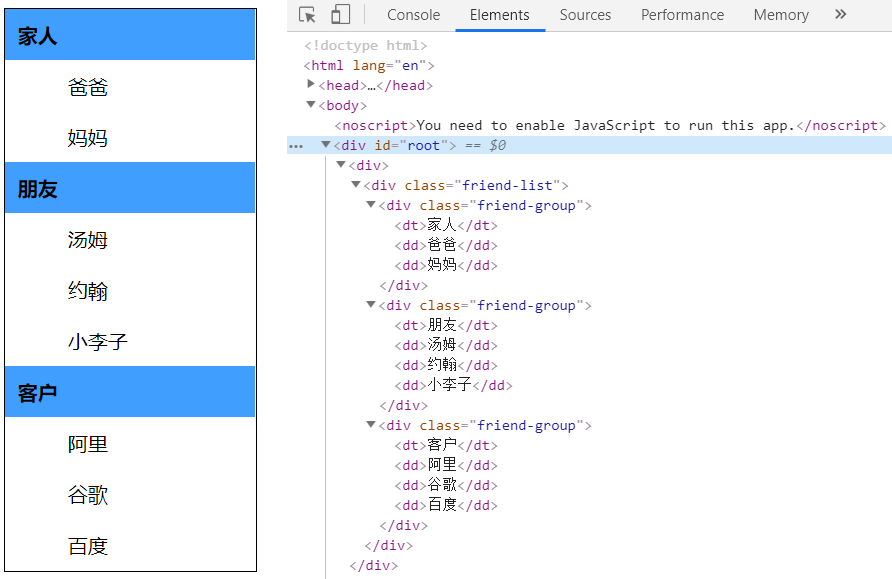Collapse the friend-list div node

356,184
